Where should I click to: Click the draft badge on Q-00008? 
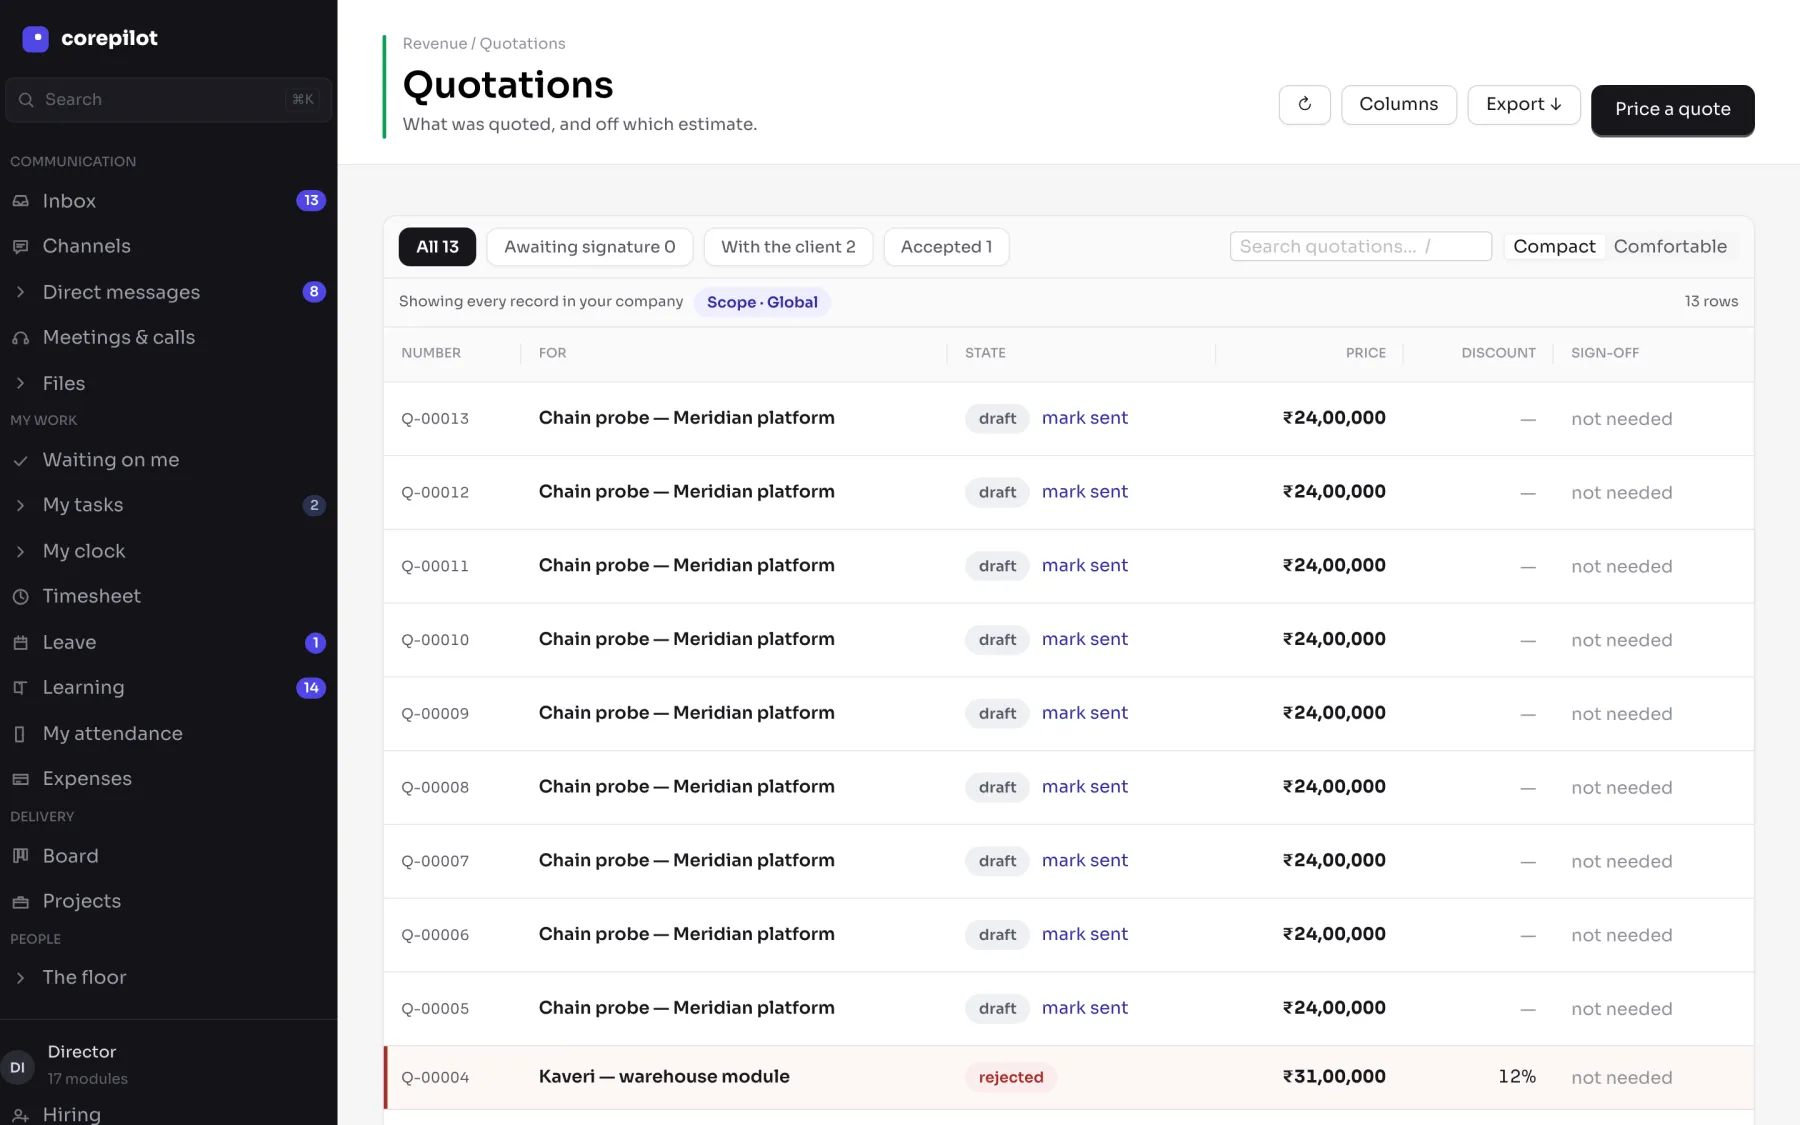(997, 787)
